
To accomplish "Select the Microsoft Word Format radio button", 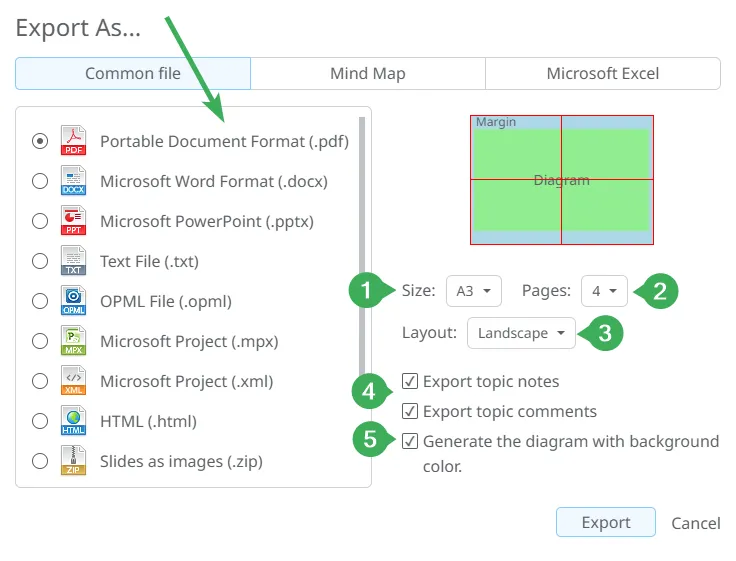I will pos(40,181).
